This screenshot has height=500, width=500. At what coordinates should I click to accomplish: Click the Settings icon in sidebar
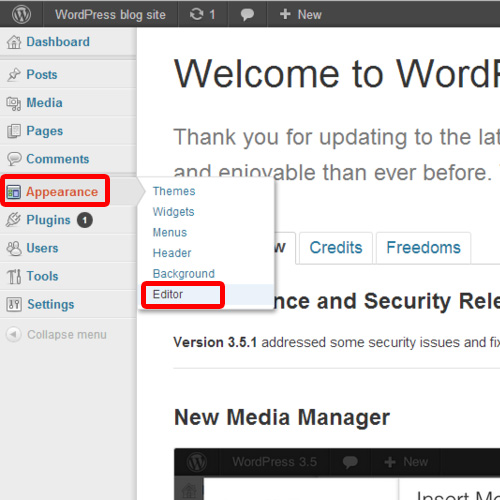[14, 304]
